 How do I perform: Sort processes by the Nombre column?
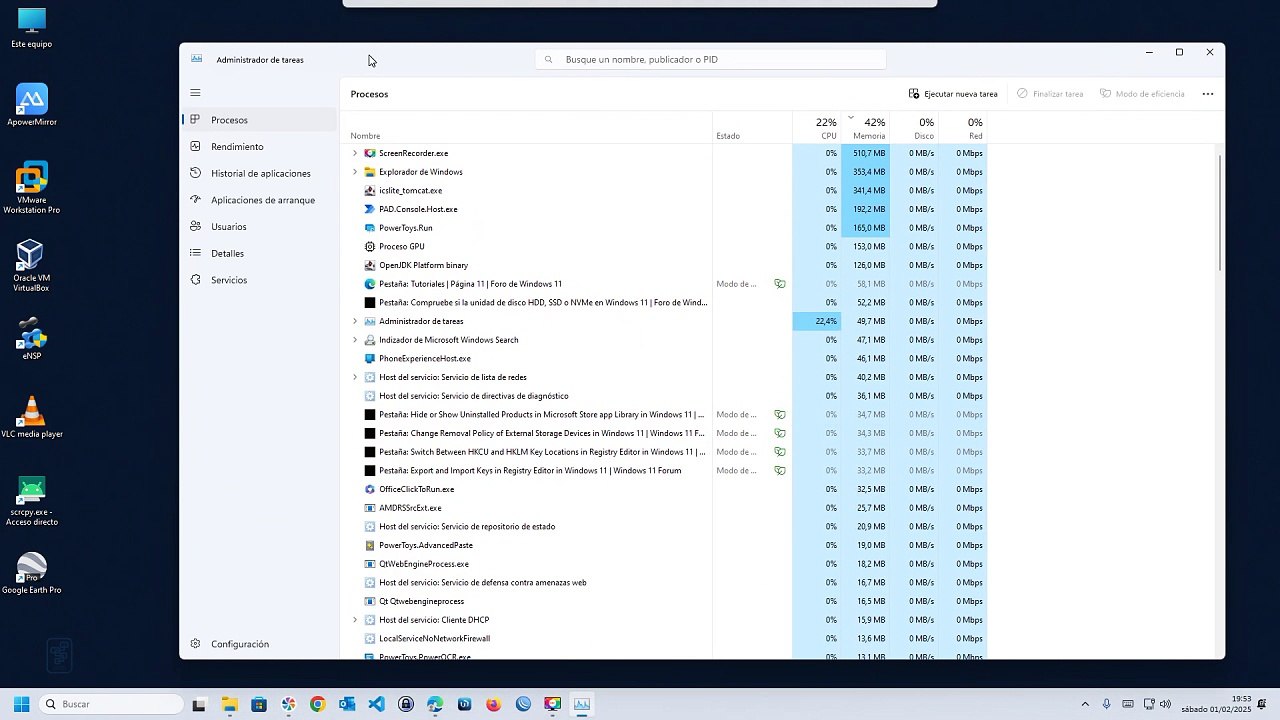tap(527, 128)
